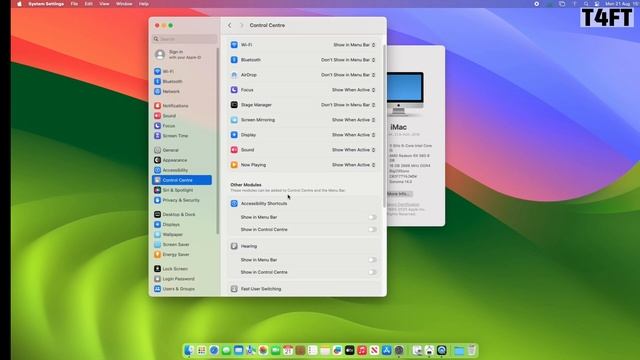The image size is (640, 360).
Task: Click the date and time in menu bar
Action: point(622,4)
